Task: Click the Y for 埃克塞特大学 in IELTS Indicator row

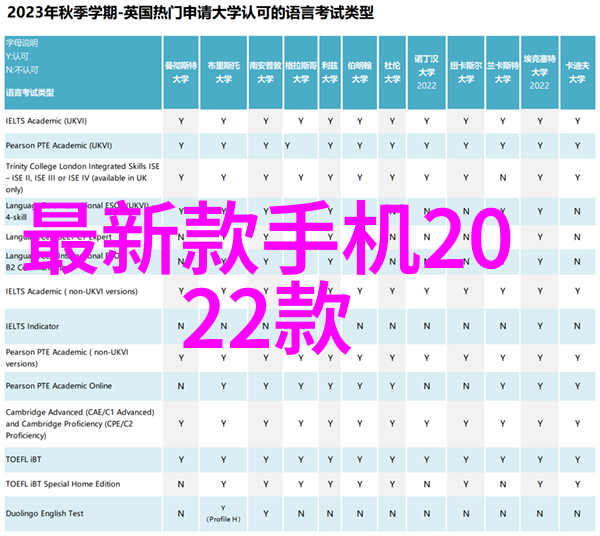Action: point(540,326)
